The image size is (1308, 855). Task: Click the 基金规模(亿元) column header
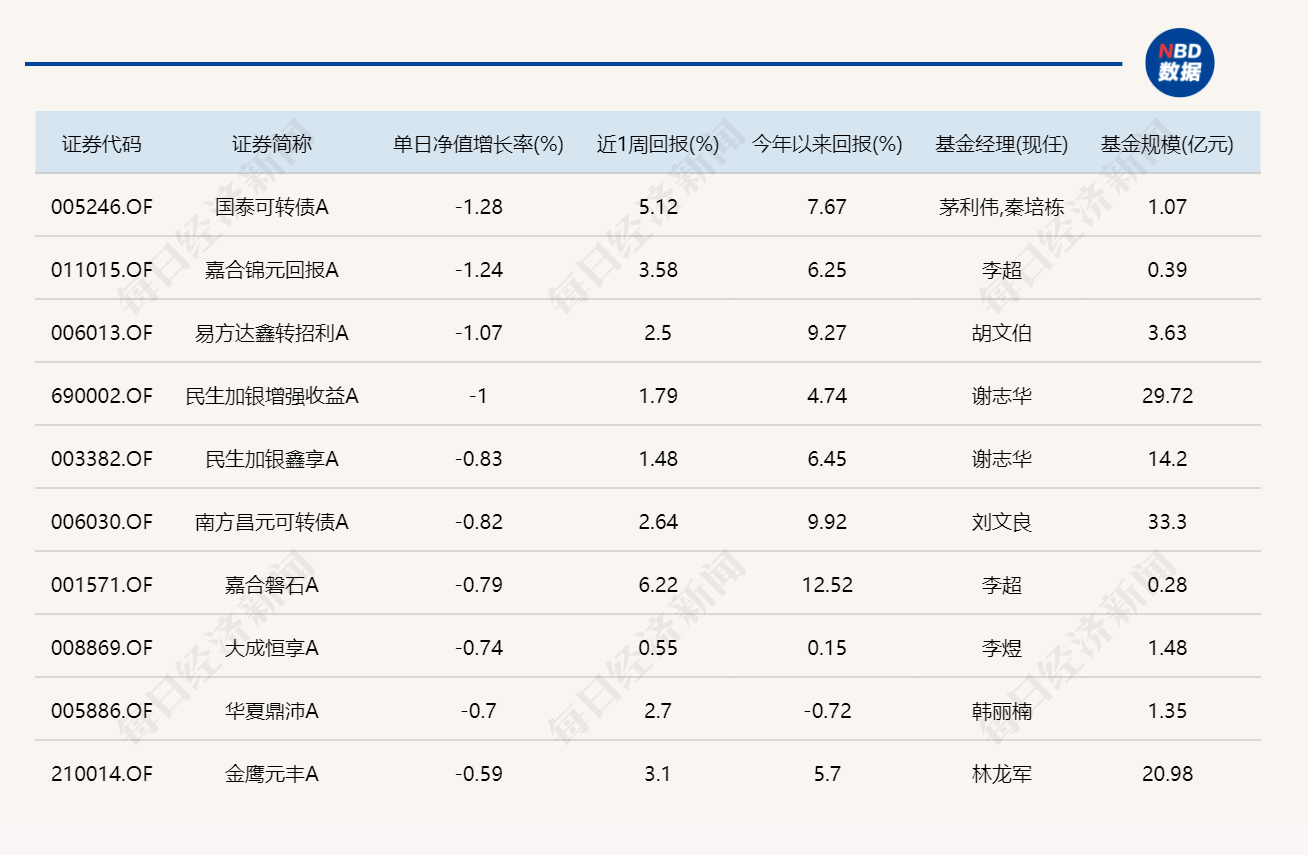pyautogui.click(x=1168, y=142)
